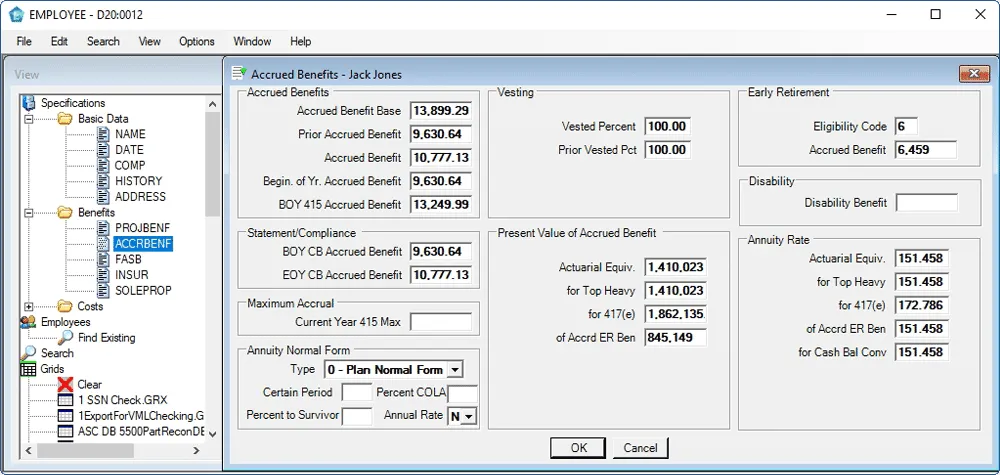Open the Edit menu

point(59,41)
